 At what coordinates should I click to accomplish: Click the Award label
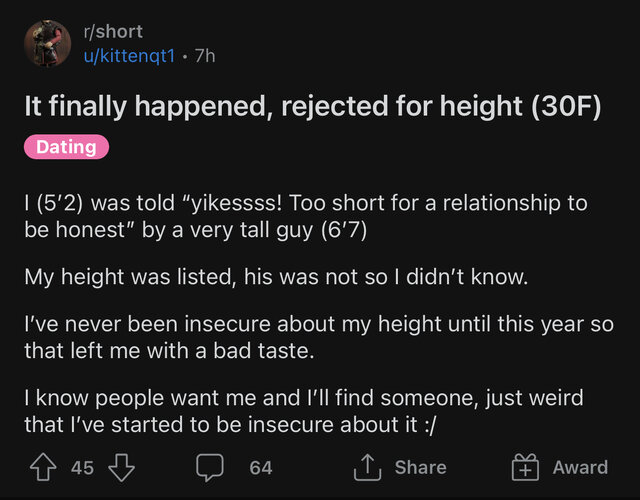point(580,467)
